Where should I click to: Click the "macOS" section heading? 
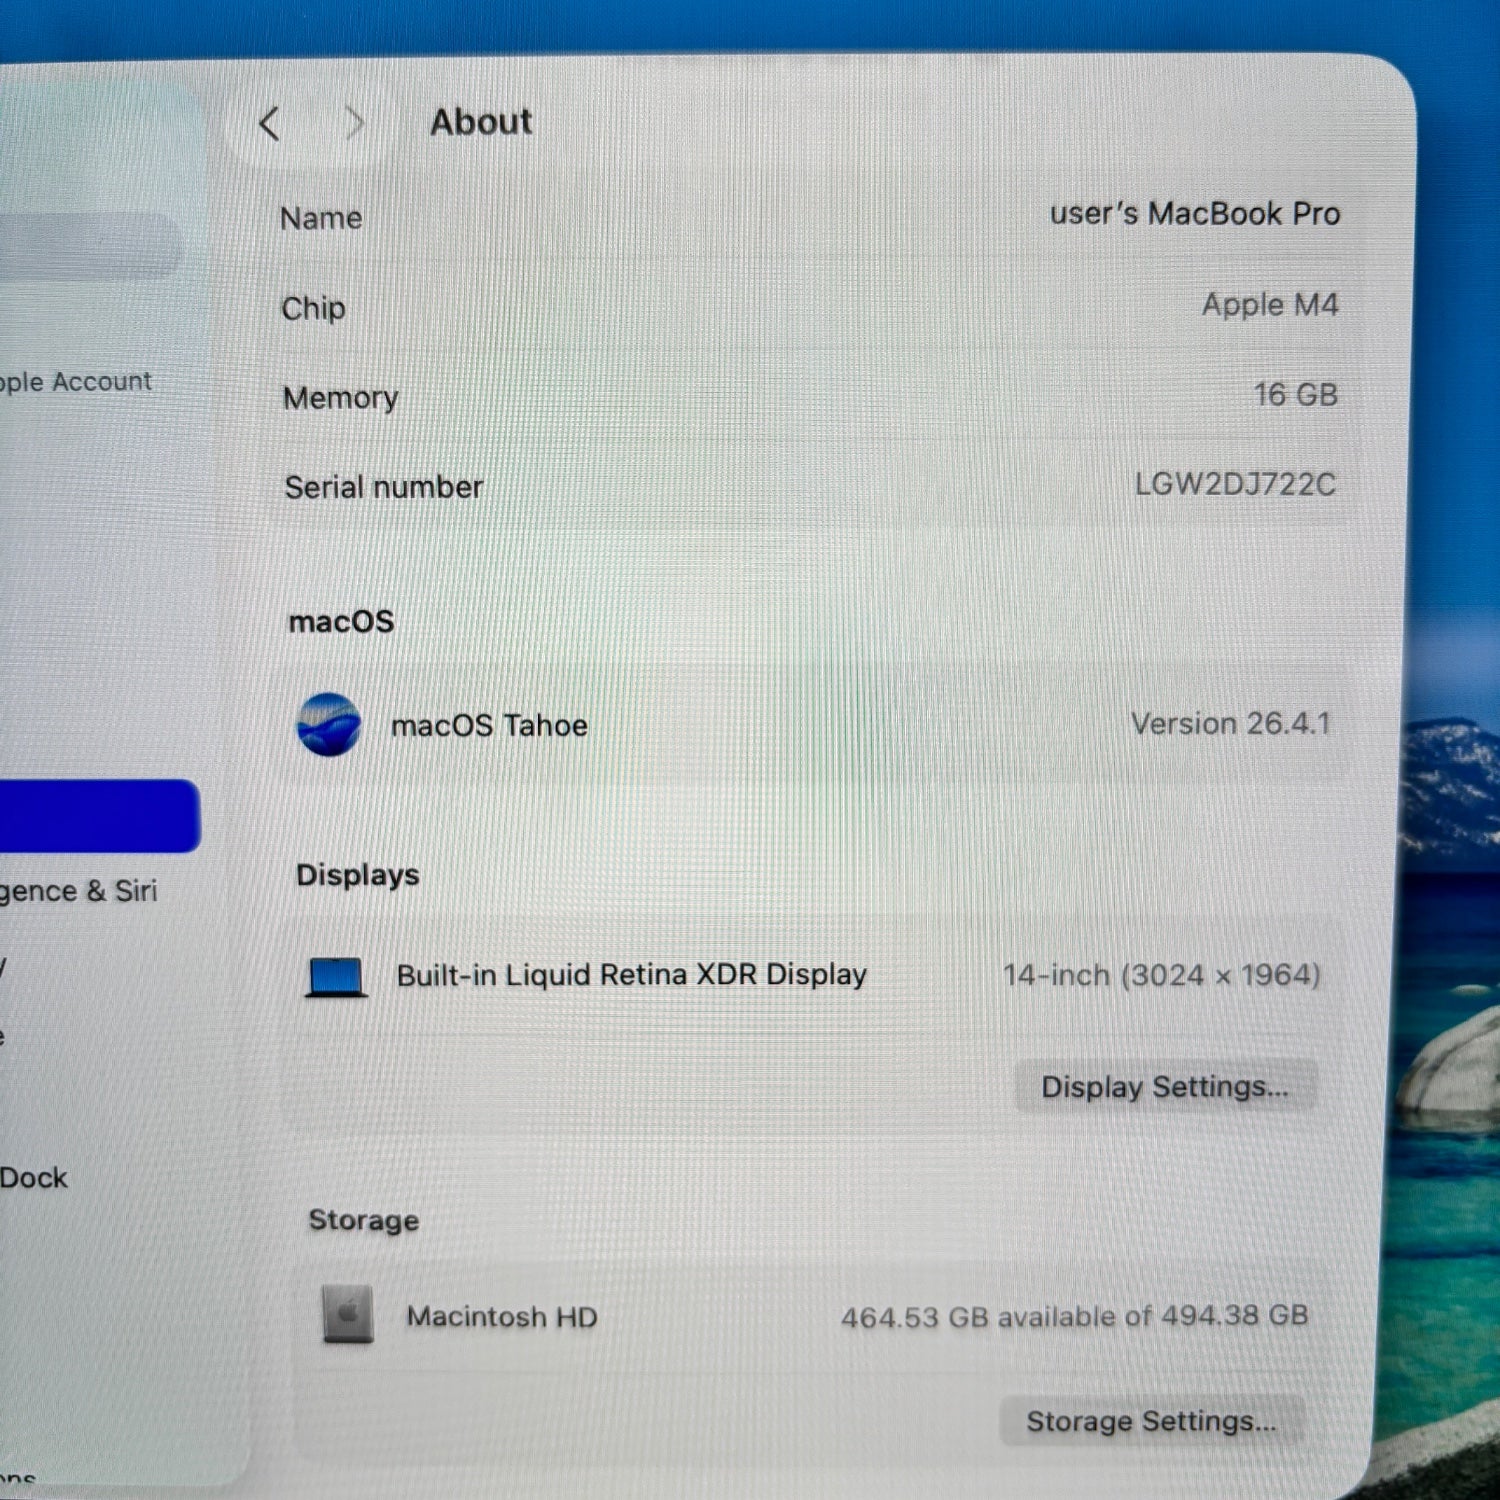point(341,622)
